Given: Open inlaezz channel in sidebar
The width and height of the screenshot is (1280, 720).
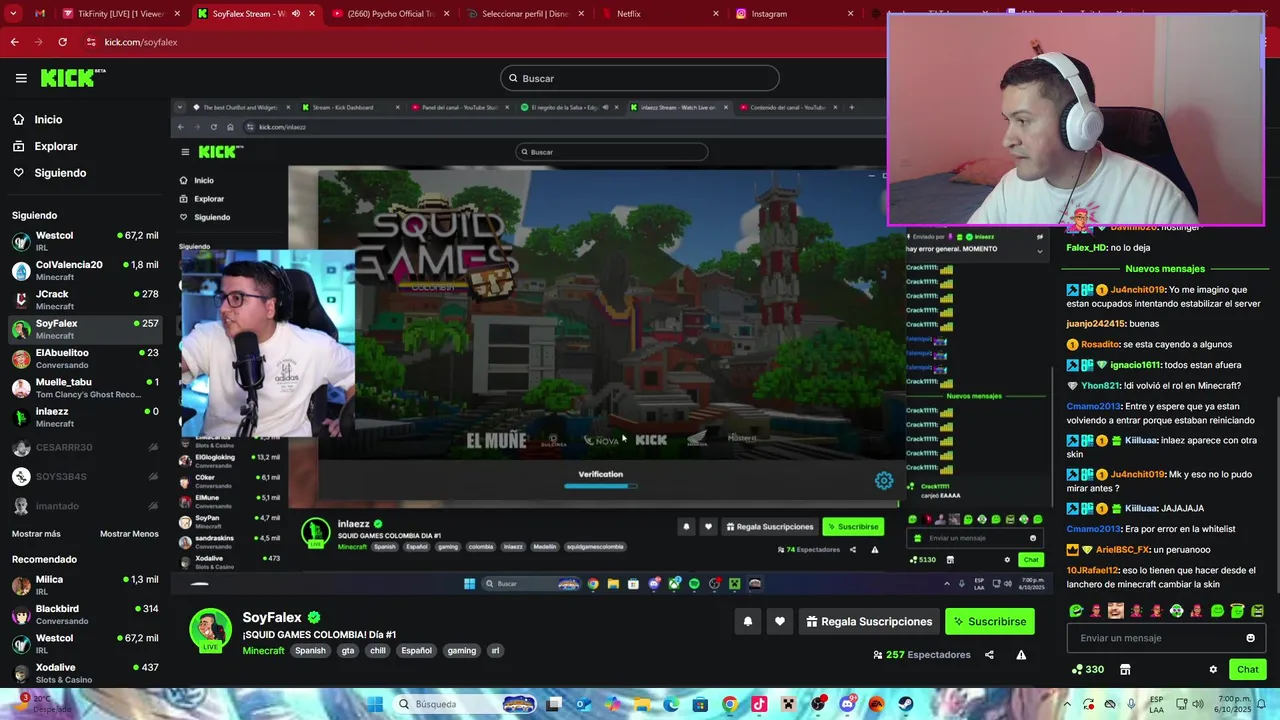Looking at the screenshot, I should (85, 417).
